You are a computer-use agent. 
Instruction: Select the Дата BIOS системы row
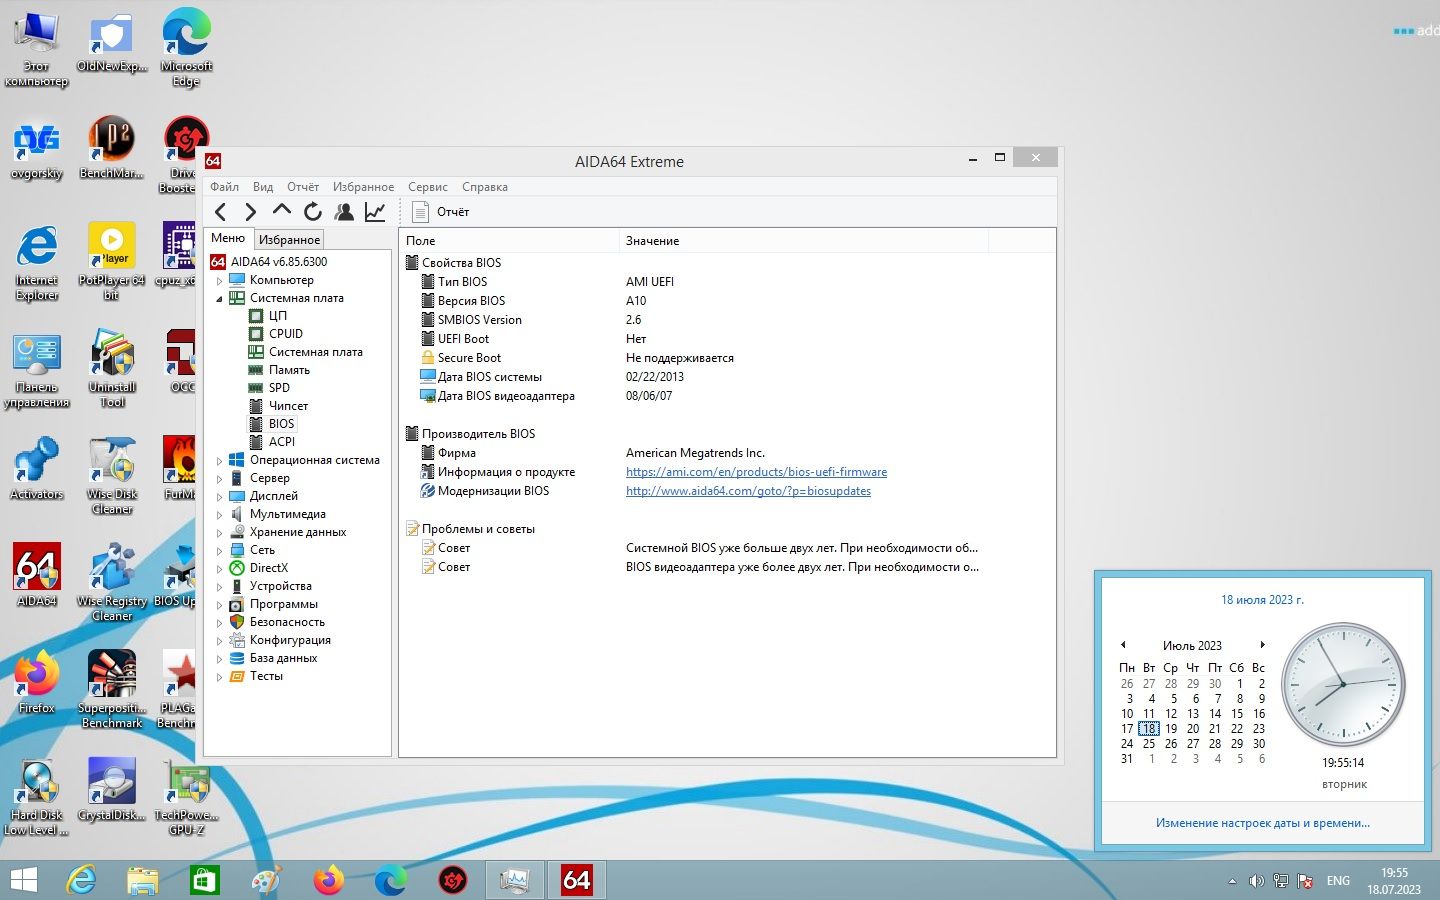[x=727, y=377]
